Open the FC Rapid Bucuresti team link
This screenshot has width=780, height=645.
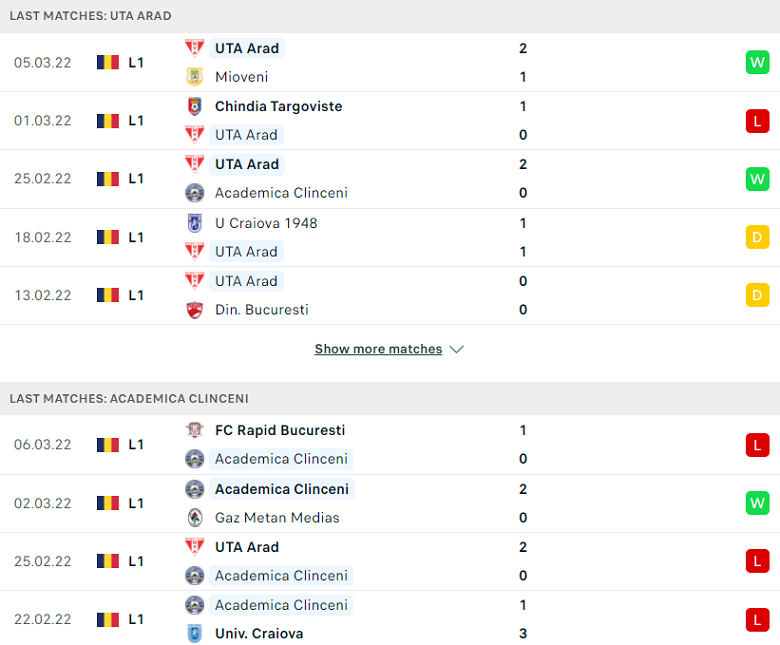point(280,430)
